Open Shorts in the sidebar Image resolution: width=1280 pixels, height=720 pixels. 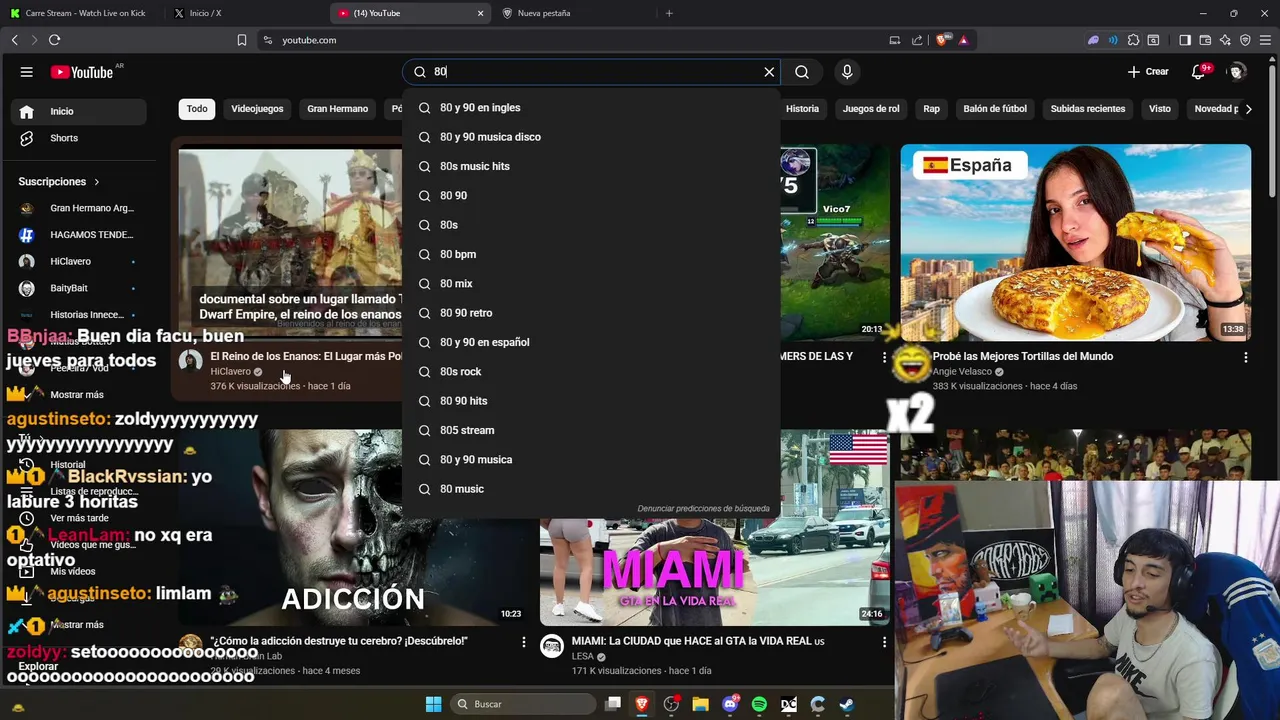[x=78, y=138]
